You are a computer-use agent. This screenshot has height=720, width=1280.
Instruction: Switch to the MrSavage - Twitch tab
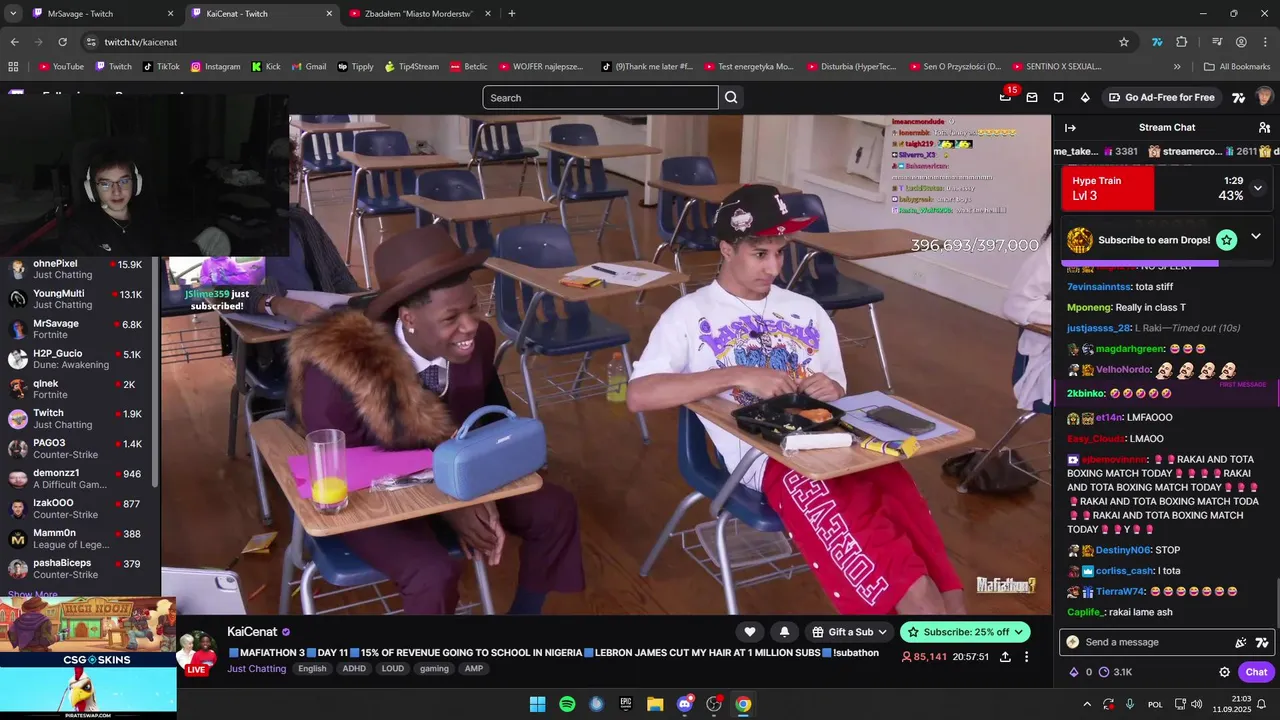tap(100, 14)
